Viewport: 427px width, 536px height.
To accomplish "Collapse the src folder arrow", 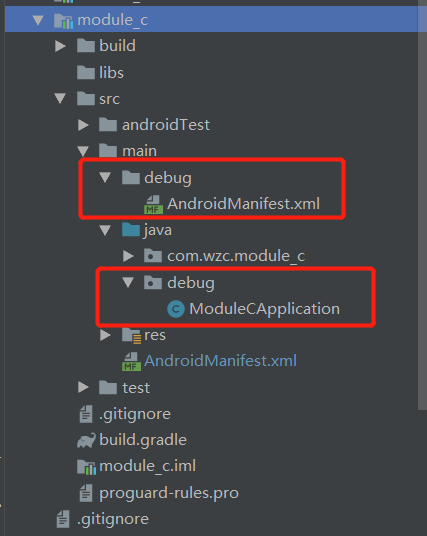I will [x=60, y=98].
